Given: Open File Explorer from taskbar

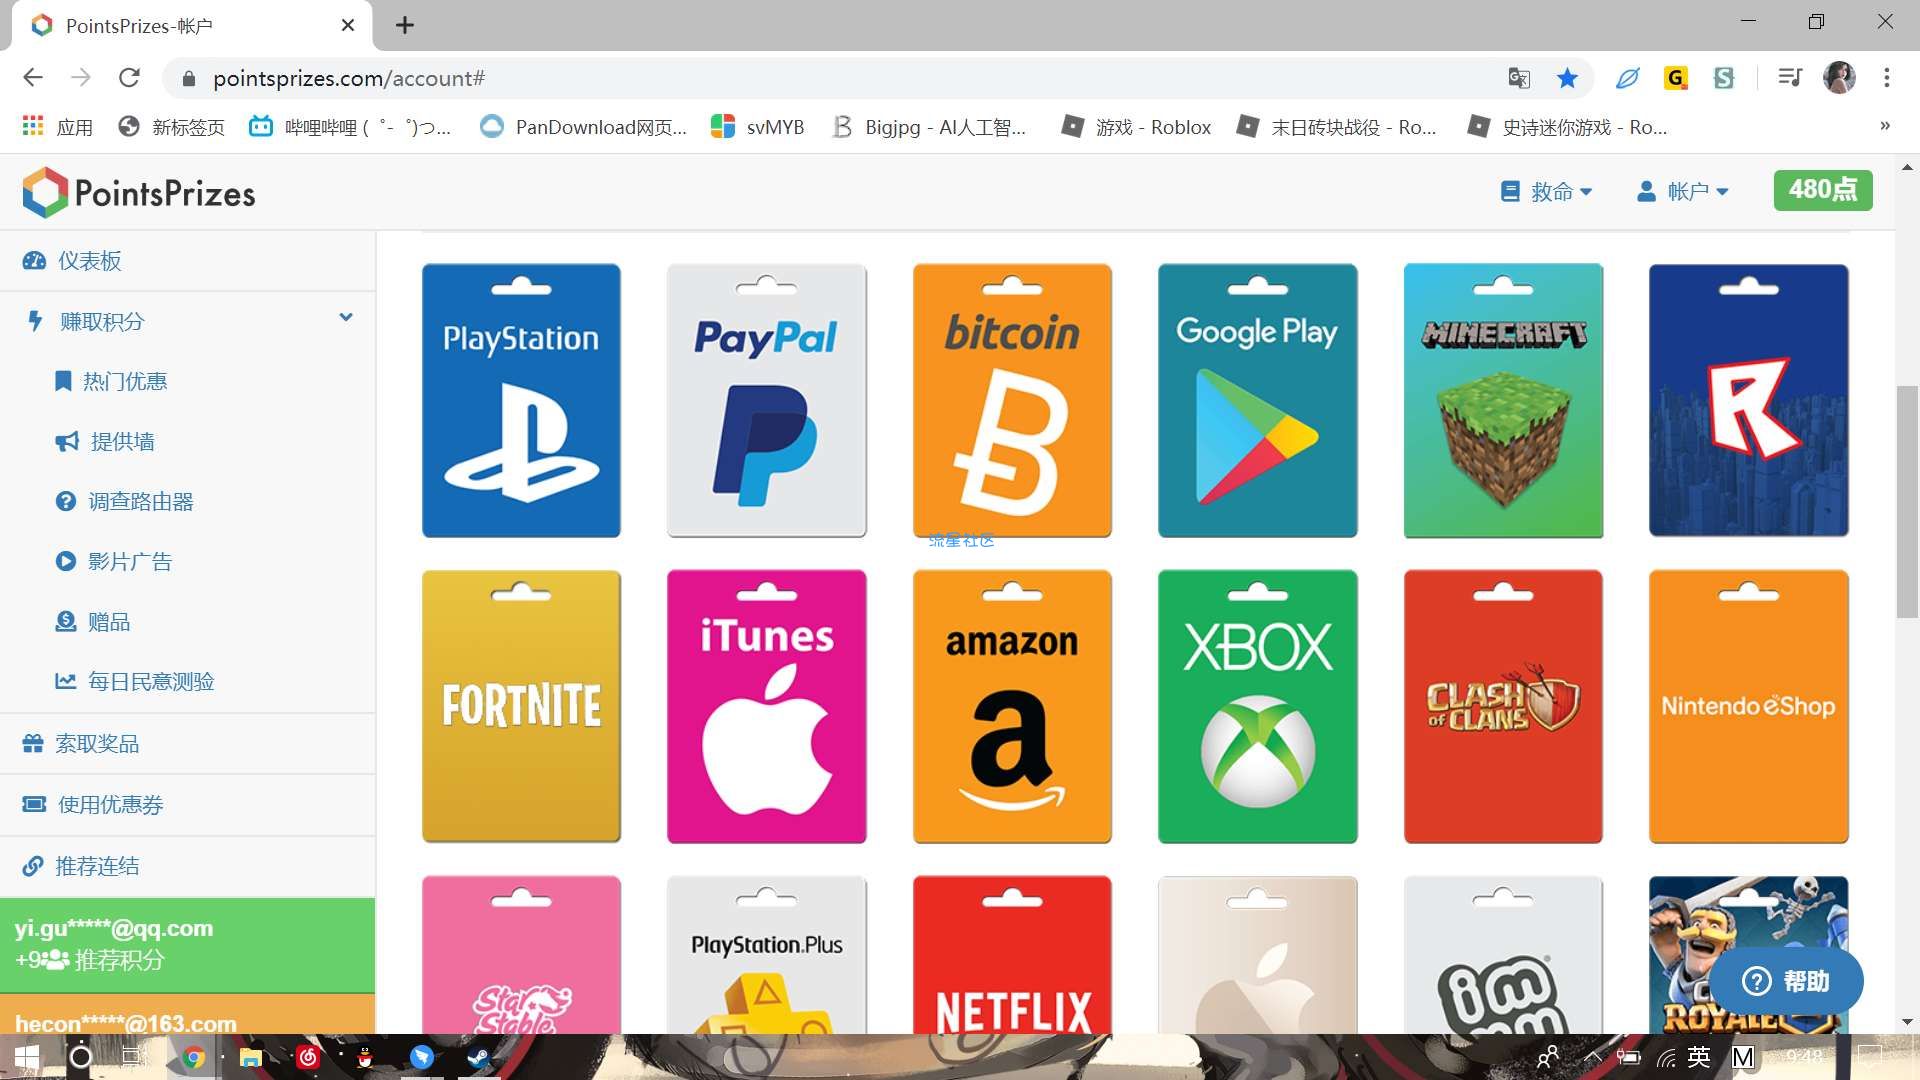Looking at the screenshot, I should pos(250,1058).
